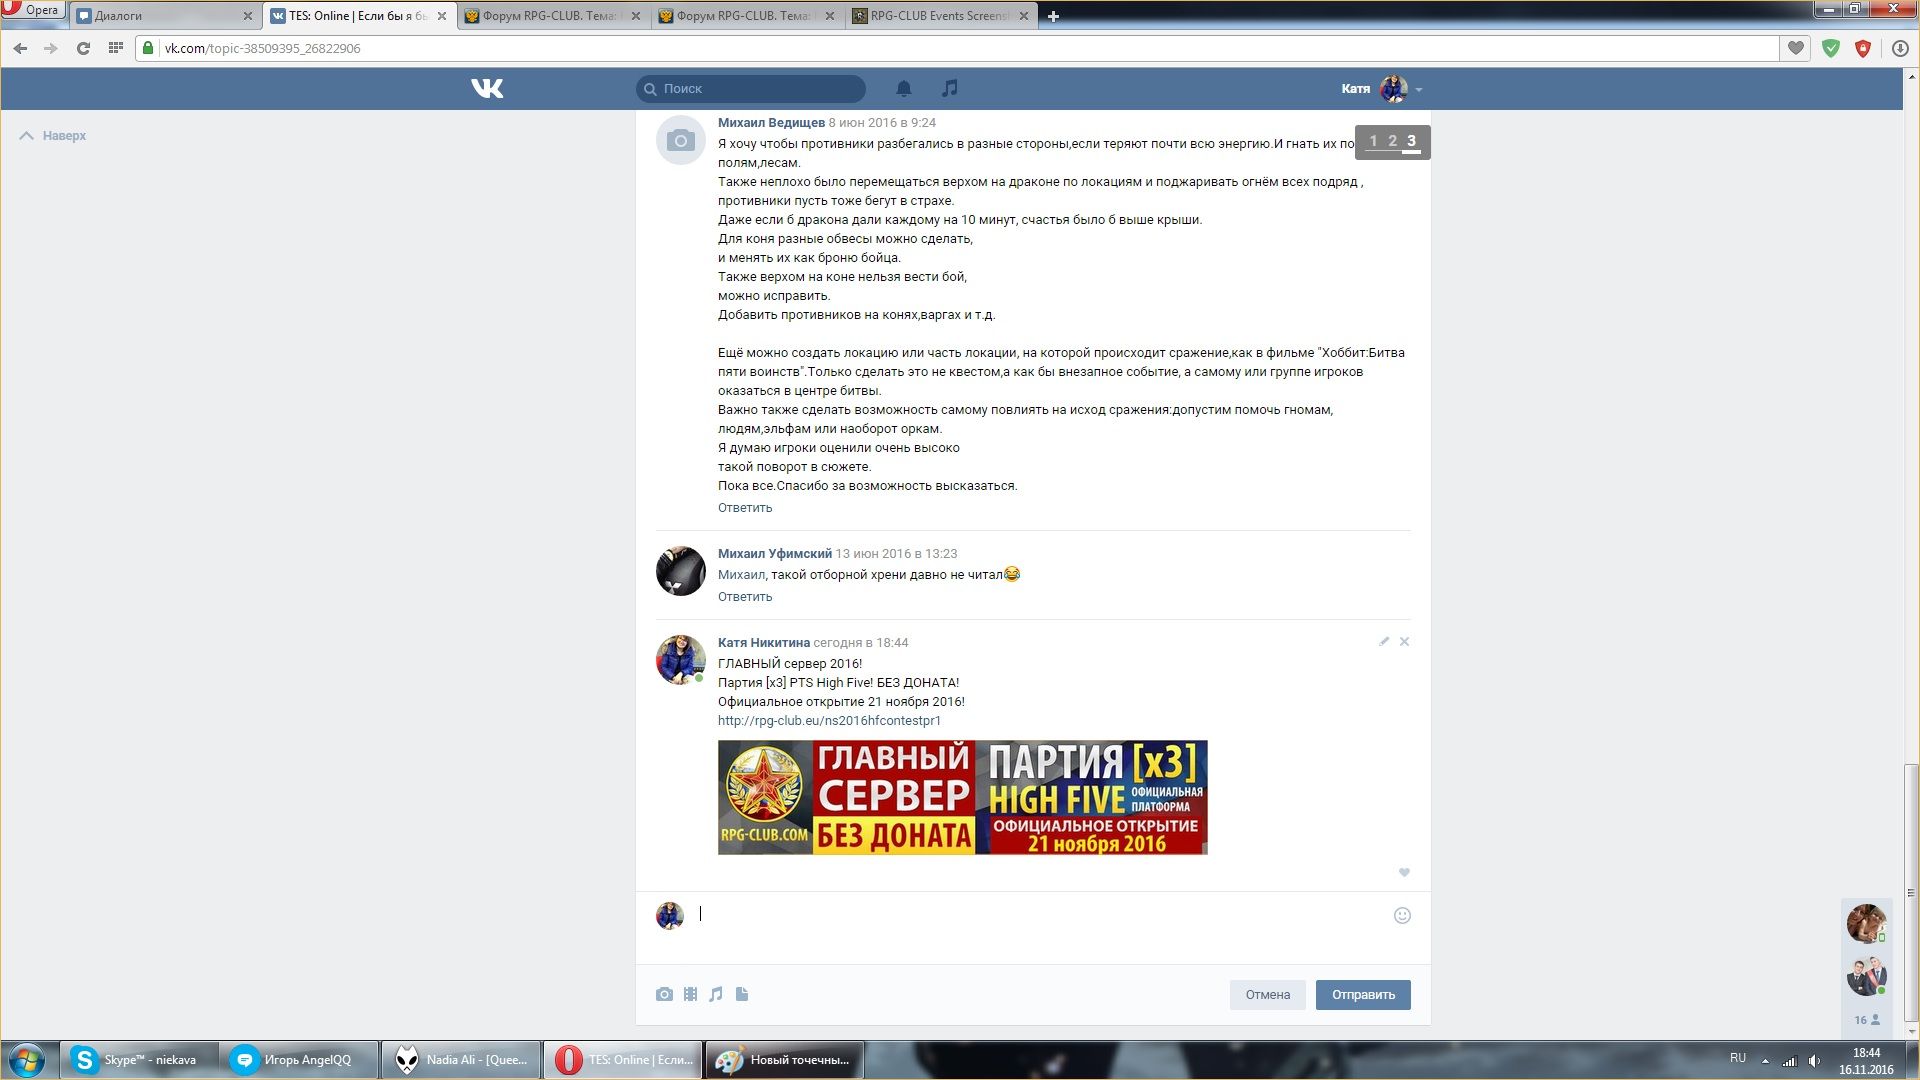Delete Катя Никитина's comment with X icon
The width and height of the screenshot is (1920, 1080).
[1404, 641]
